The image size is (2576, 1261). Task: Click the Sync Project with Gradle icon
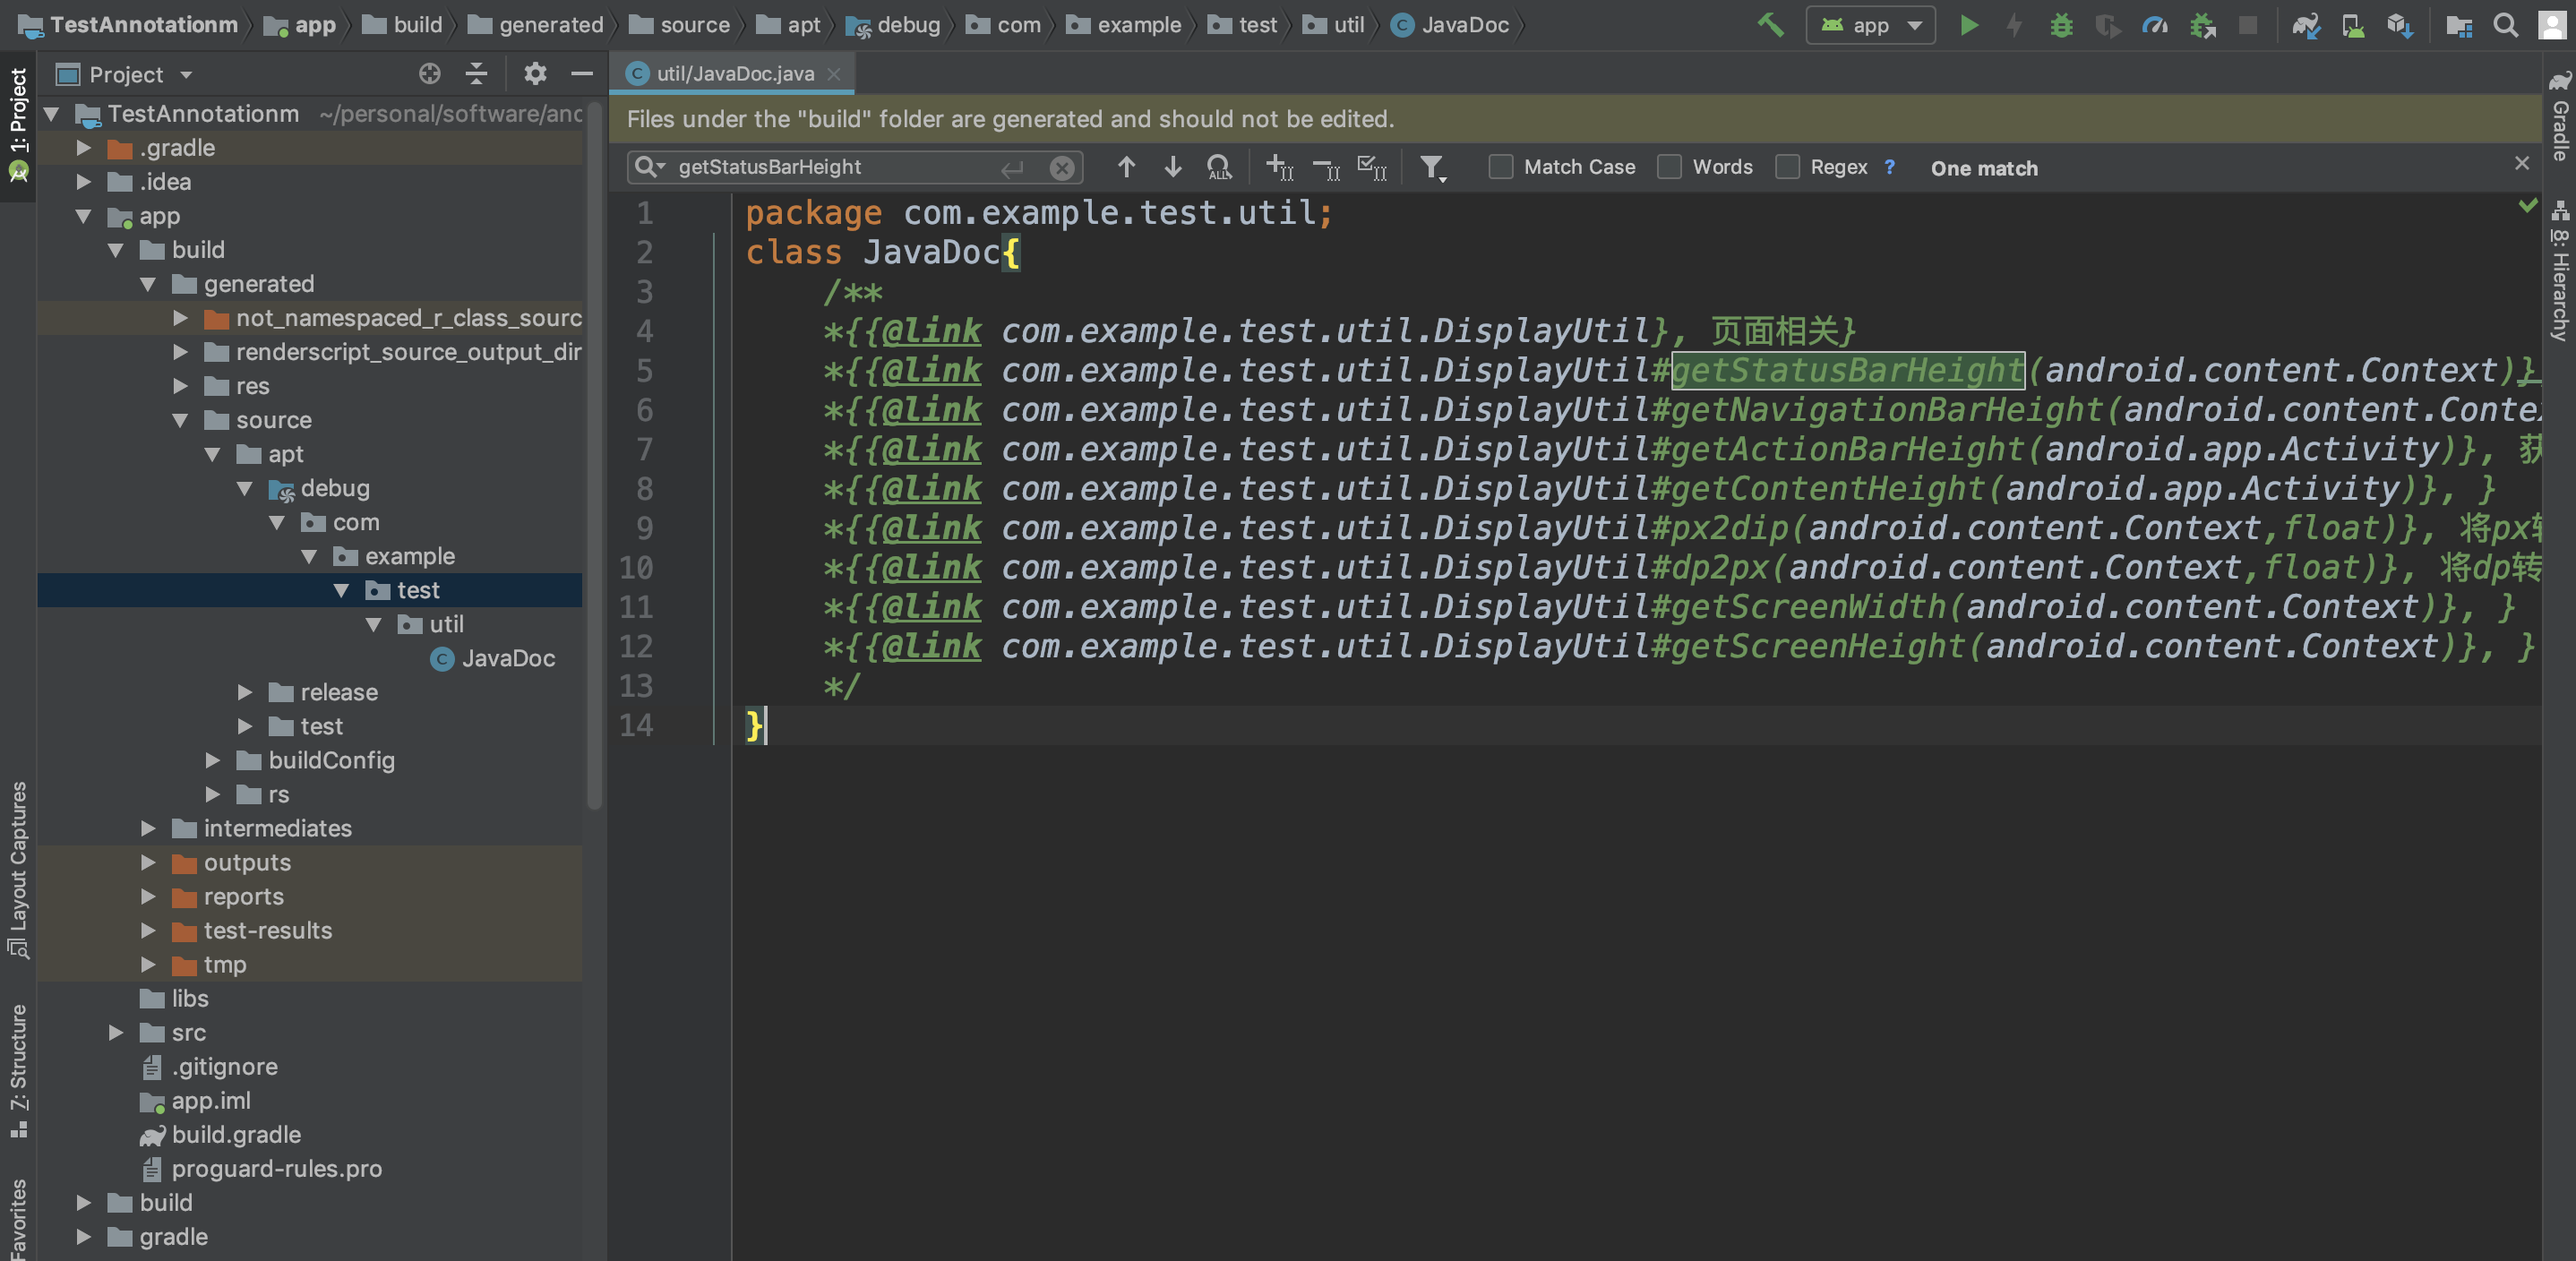(2302, 23)
